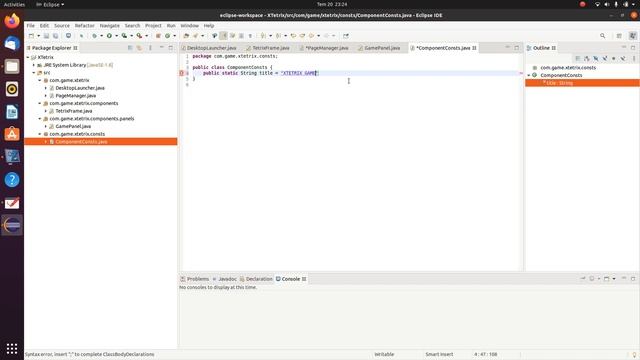This screenshot has width=640, height=360.
Task: Toggle Link with Editor in Package Explorer
Action: tap(139, 48)
